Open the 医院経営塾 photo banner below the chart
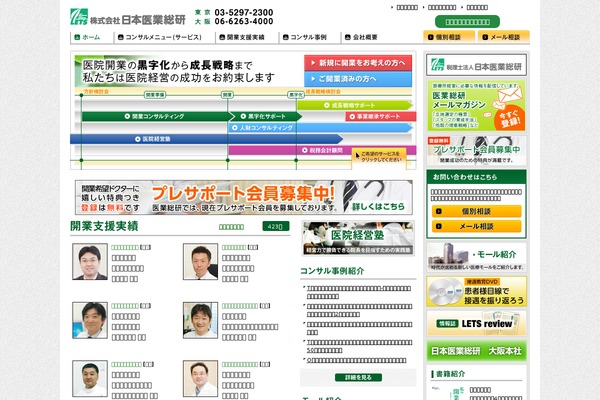This screenshot has height=400, width=600. [357, 238]
